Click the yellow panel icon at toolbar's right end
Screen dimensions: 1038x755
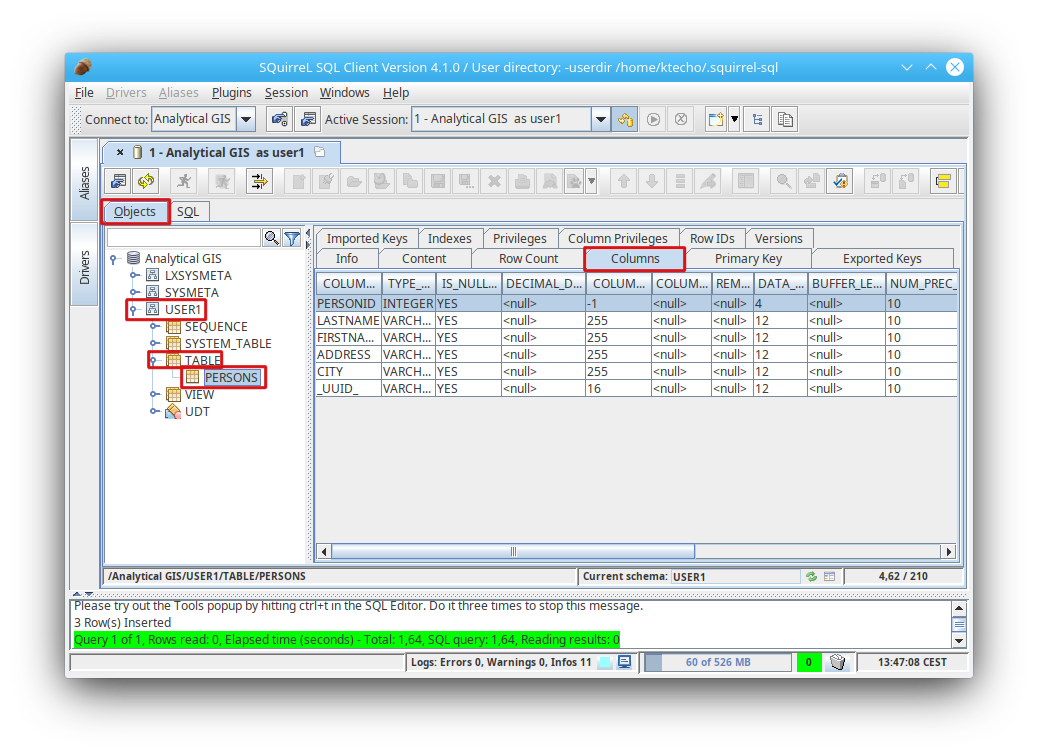tap(943, 181)
